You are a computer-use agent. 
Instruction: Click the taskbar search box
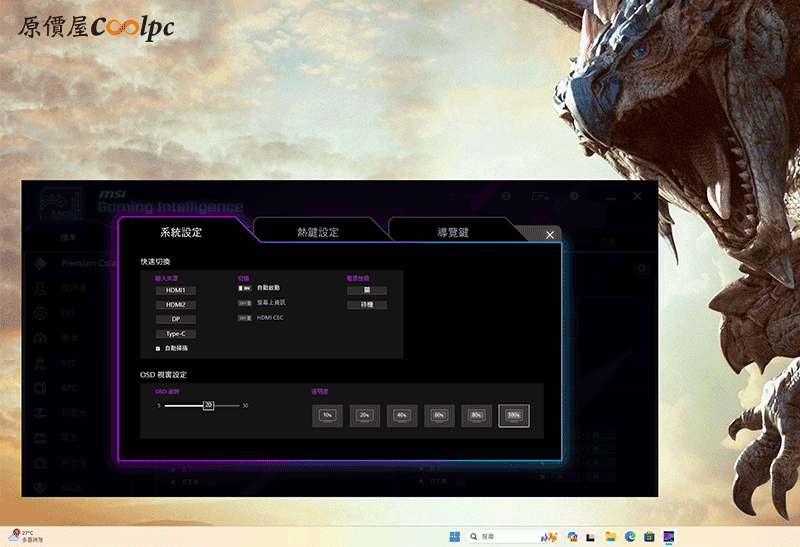coord(513,537)
